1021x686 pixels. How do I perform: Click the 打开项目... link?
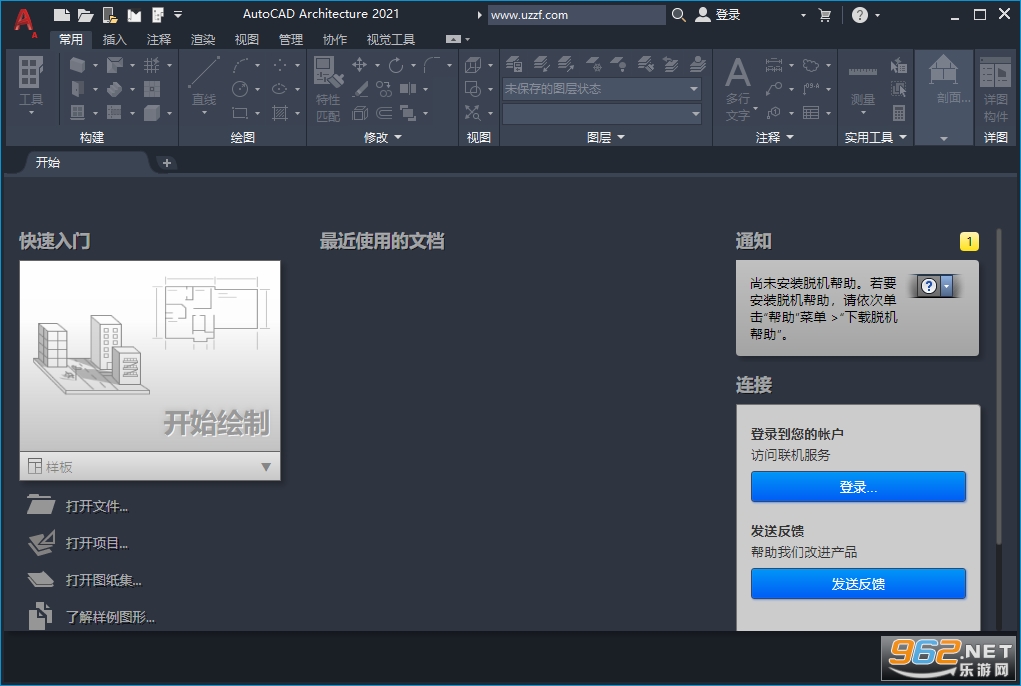click(x=96, y=543)
